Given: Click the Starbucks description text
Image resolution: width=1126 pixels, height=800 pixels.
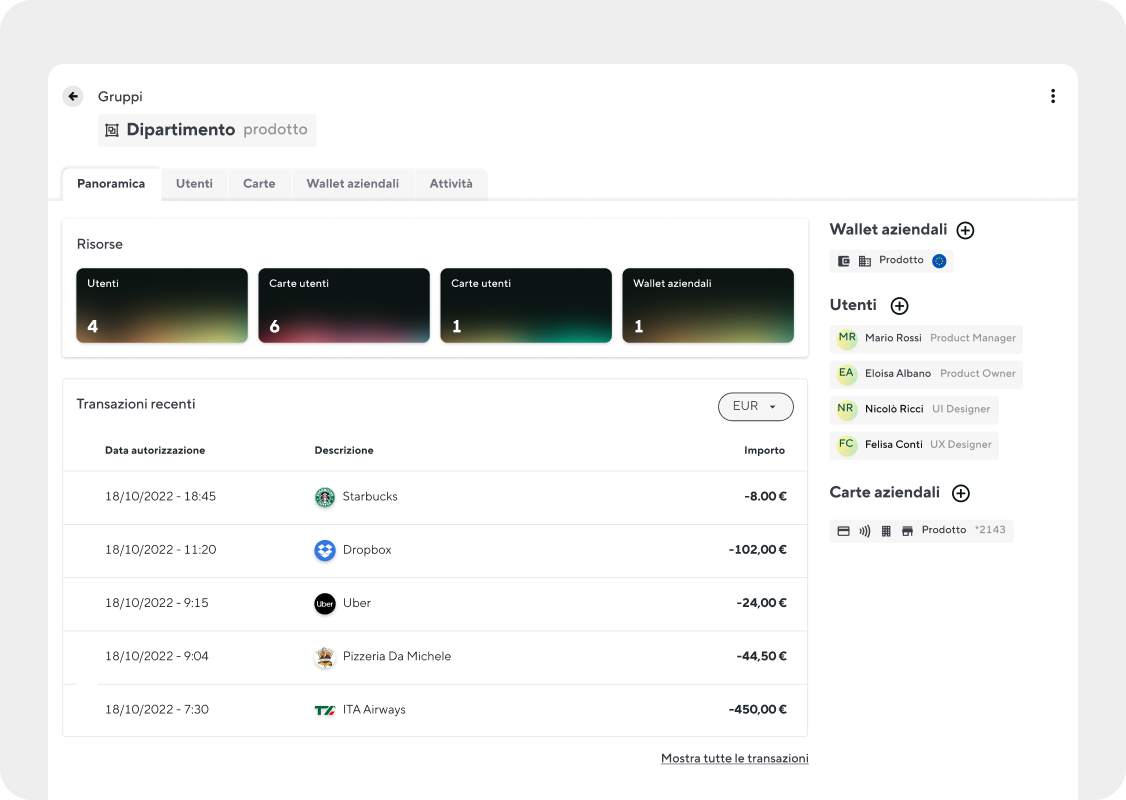Looking at the screenshot, I should coord(370,496).
